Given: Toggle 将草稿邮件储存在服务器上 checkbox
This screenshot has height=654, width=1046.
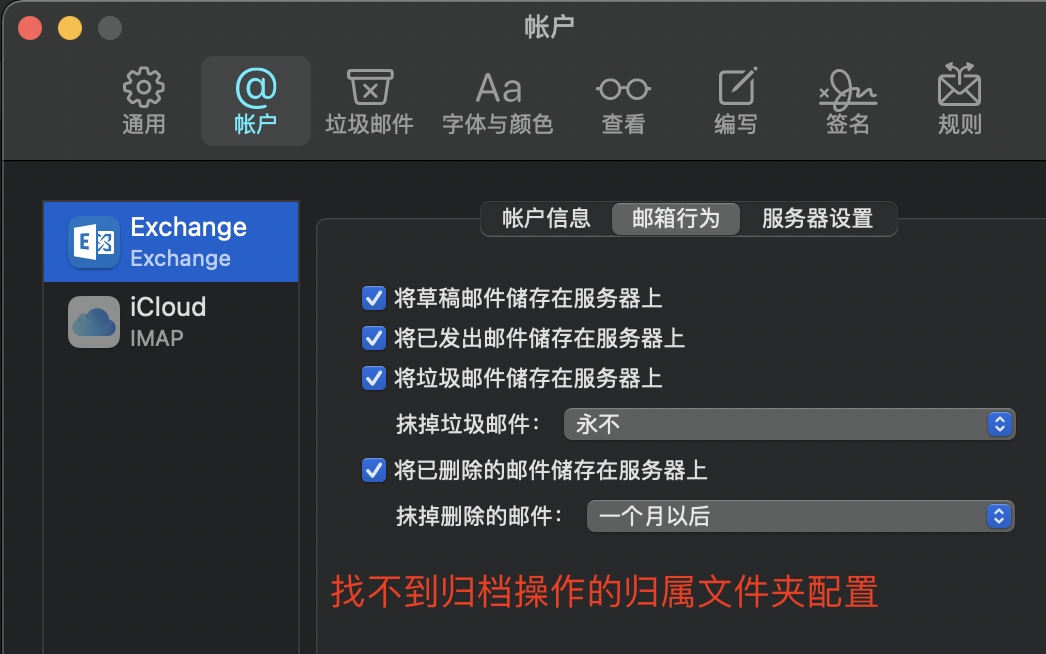Looking at the screenshot, I should (x=374, y=298).
